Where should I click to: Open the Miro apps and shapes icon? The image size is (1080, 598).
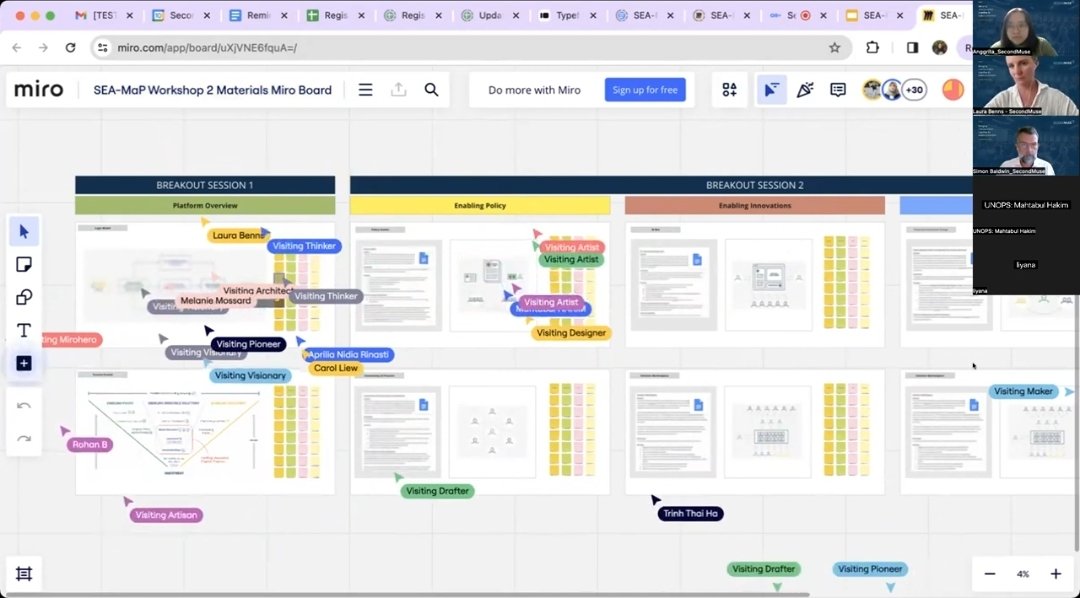pos(729,90)
